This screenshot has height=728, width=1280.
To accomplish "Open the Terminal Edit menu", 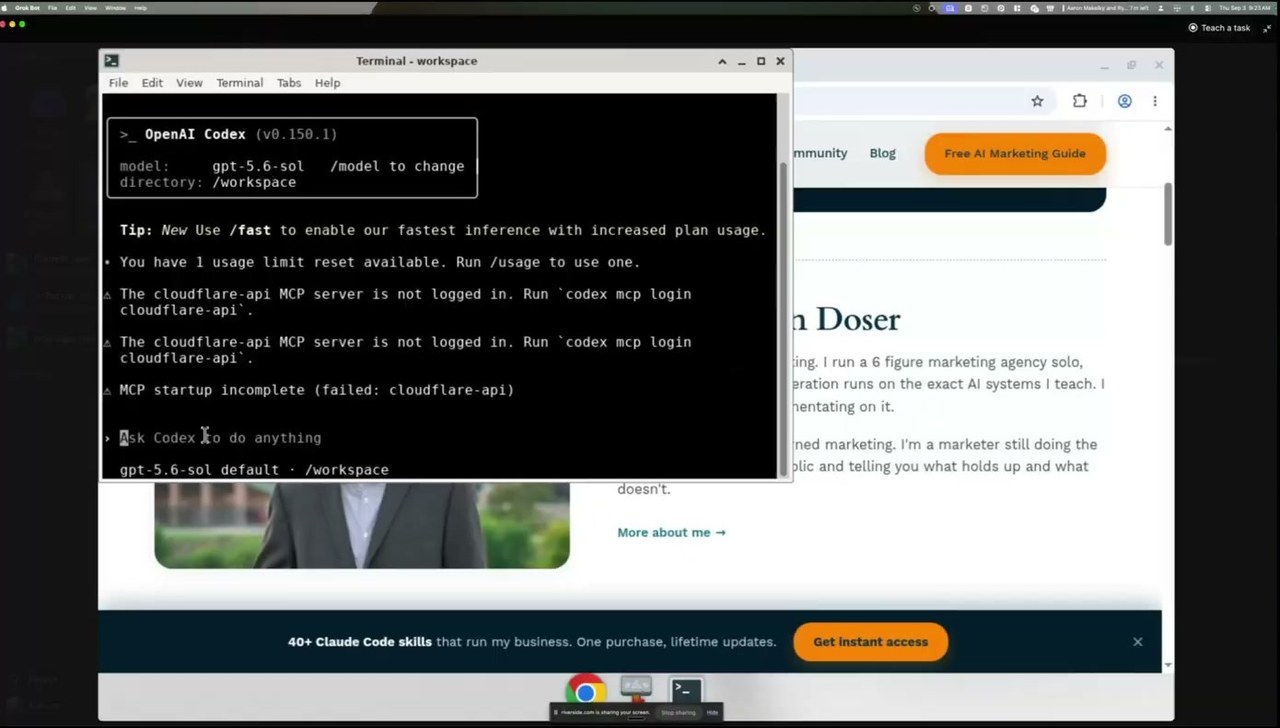I will [152, 83].
